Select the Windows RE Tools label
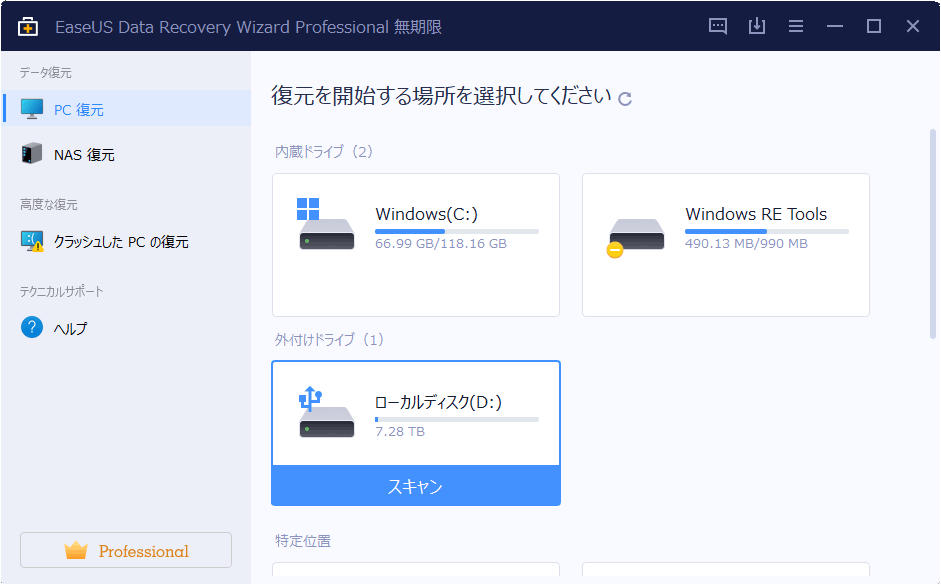Image resolution: width=941 pixels, height=585 pixels. click(756, 214)
